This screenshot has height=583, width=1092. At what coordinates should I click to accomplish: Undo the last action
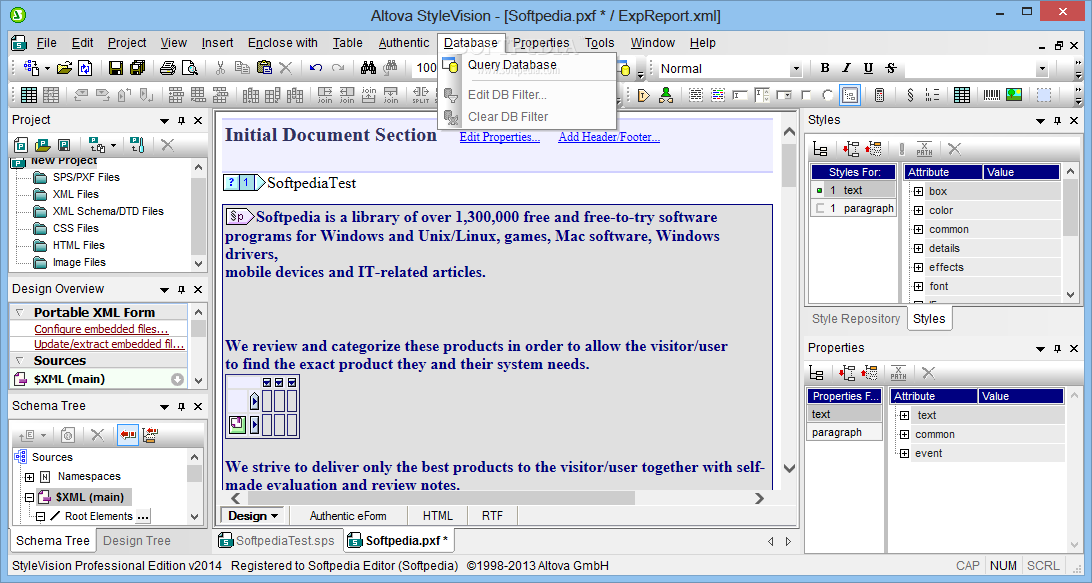pos(315,68)
